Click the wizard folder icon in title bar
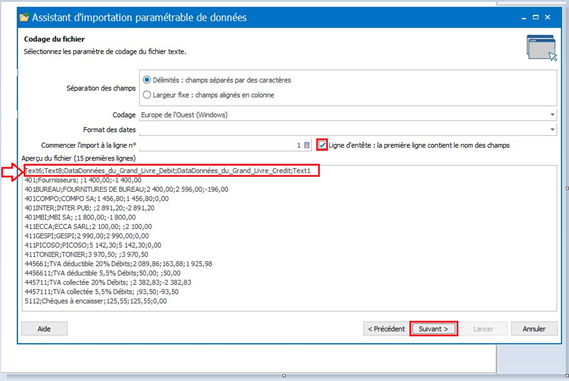Viewport: 569px width, 381px height. point(24,17)
